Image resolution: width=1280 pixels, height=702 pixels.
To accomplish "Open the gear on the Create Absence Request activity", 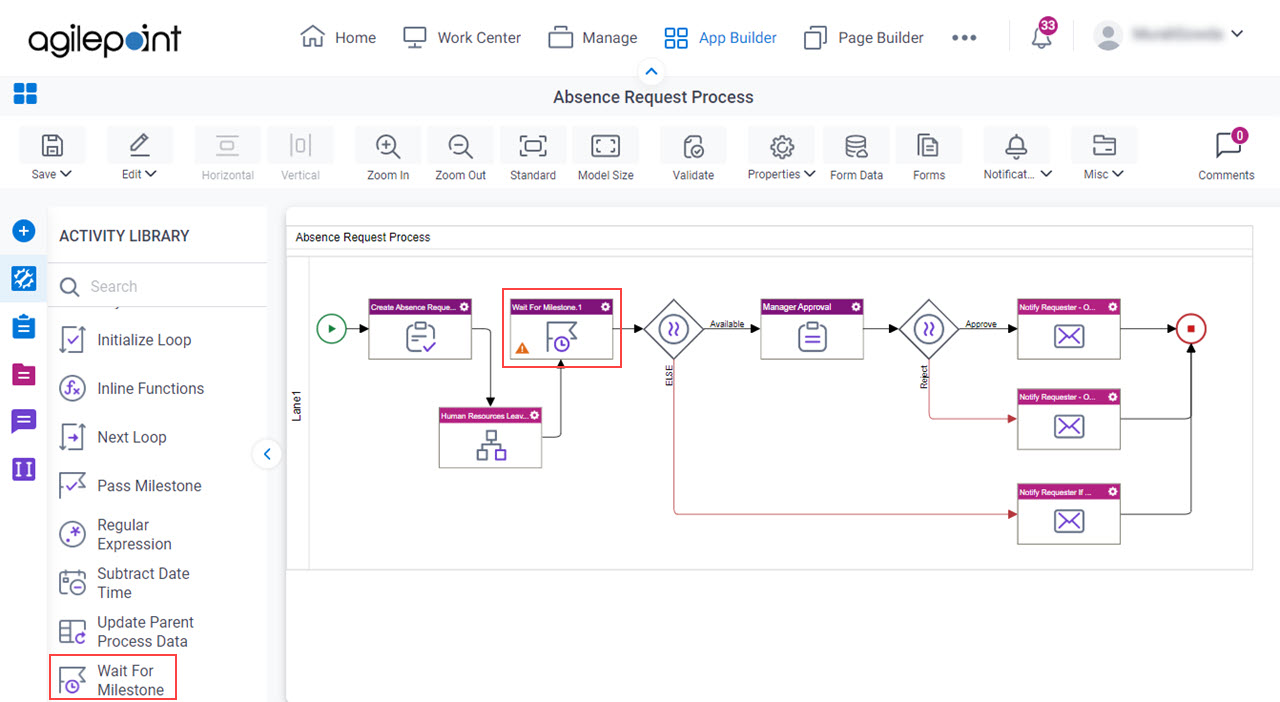I will point(464,307).
